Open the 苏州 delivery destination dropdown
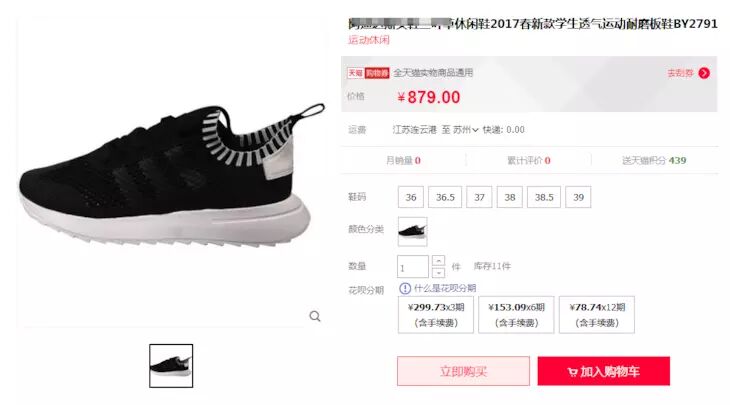The height and width of the screenshot is (405, 730). (465, 130)
